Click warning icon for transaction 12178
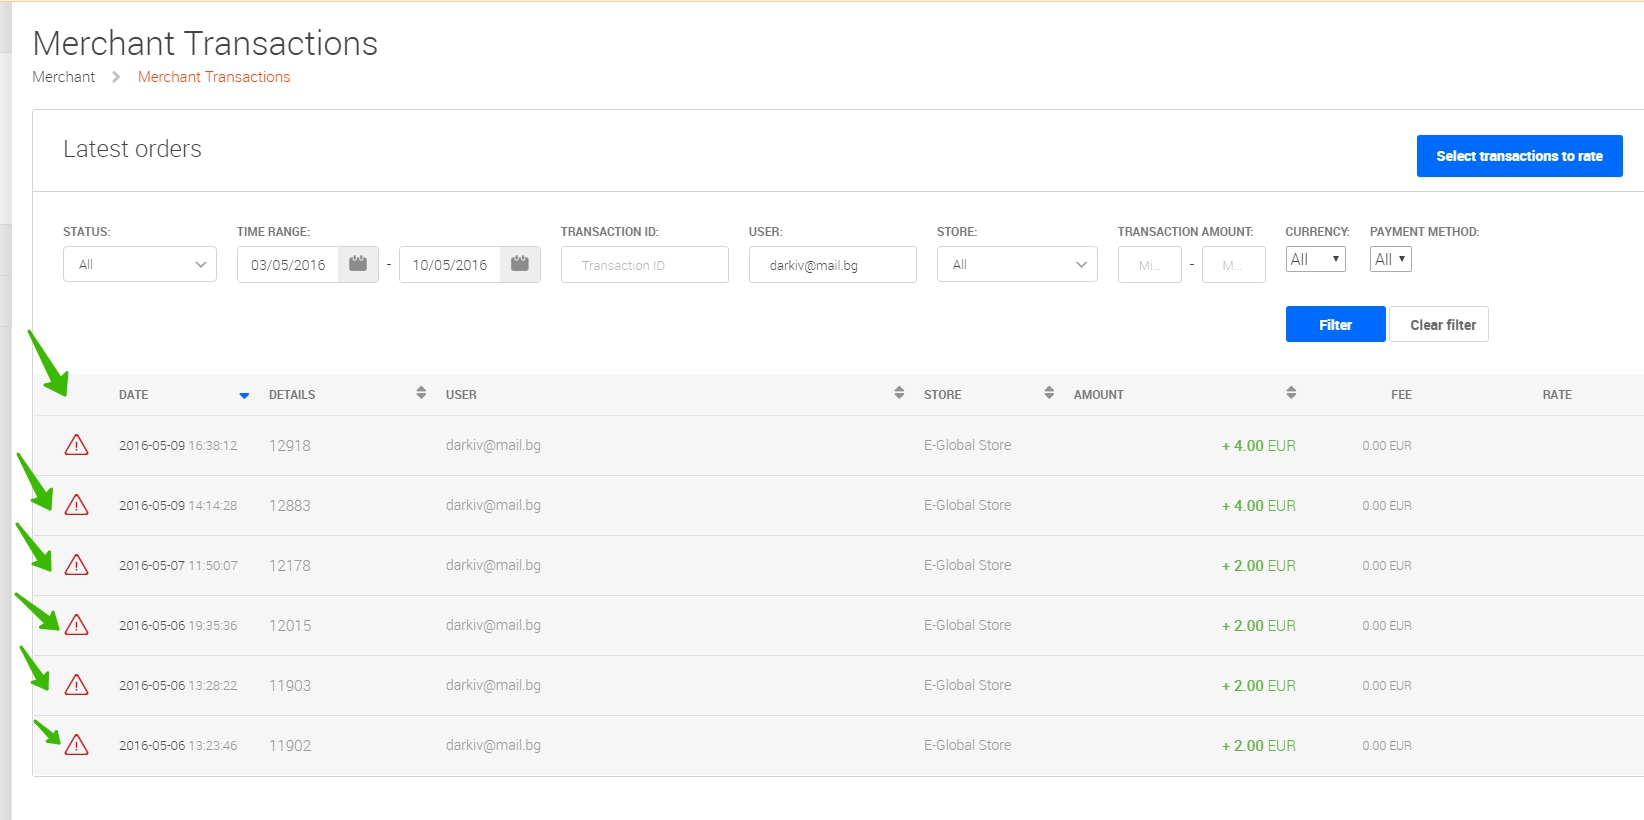 pyautogui.click(x=76, y=565)
